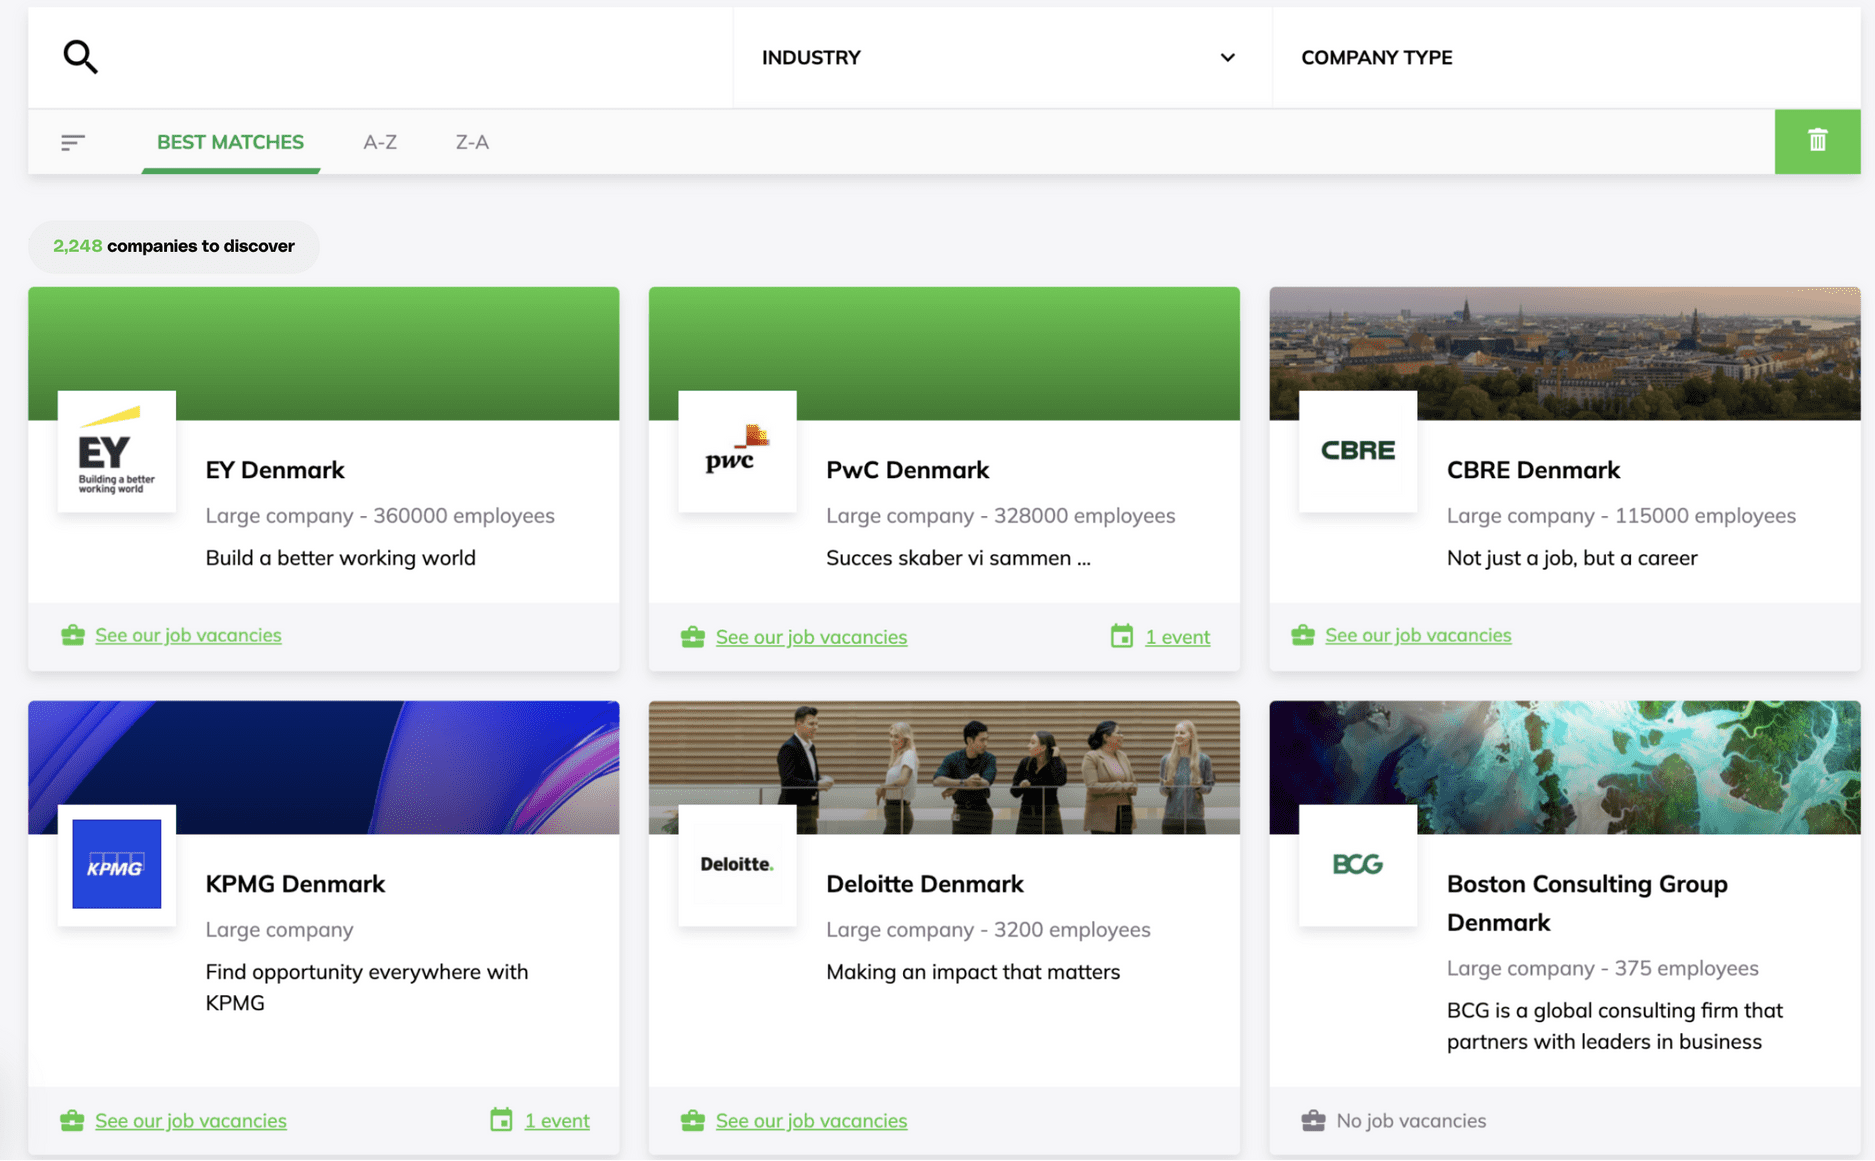Select the EY company logo
The height and width of the screenshot is (1161, 1875).
pyautogui.click(x=116, y=451)
